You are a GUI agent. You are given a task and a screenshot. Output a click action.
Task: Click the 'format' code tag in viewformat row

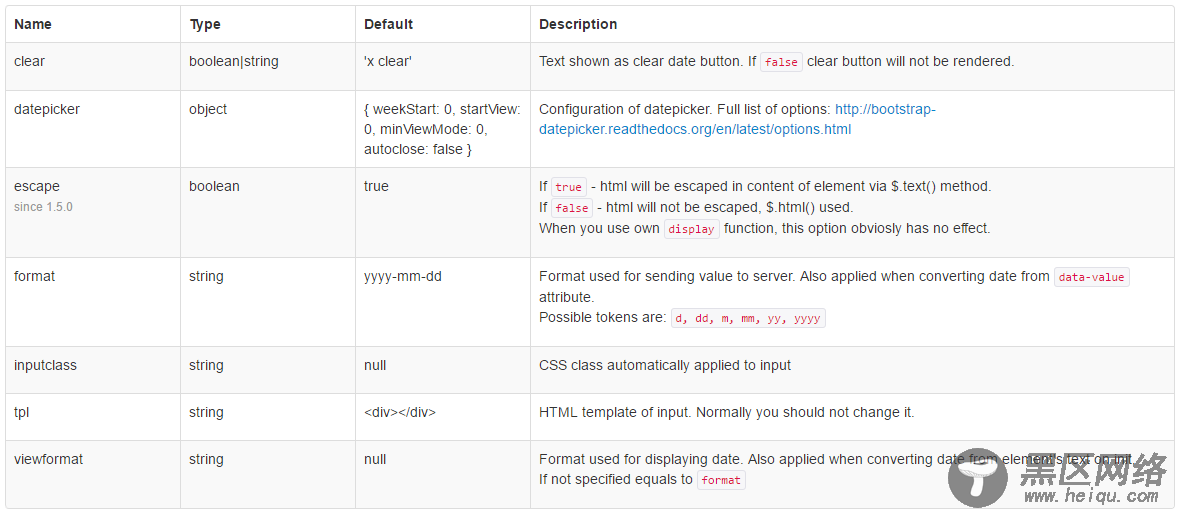(721, 481)
